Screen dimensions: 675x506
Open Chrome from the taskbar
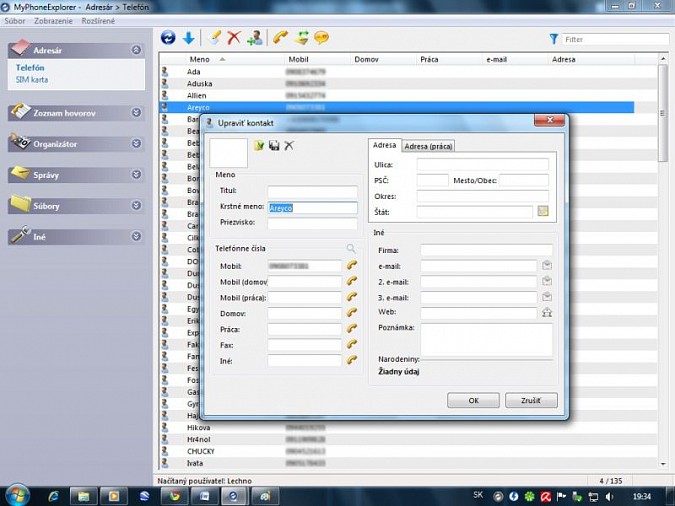[x=174, y=496]
